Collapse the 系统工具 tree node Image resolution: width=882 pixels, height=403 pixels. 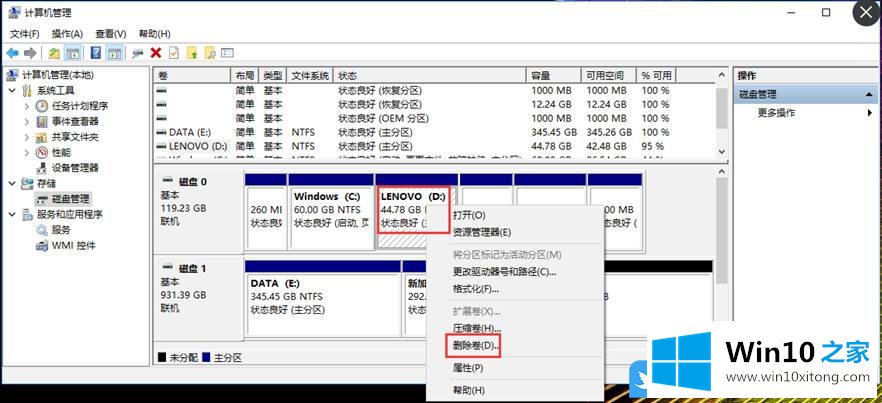pos(11,90)
